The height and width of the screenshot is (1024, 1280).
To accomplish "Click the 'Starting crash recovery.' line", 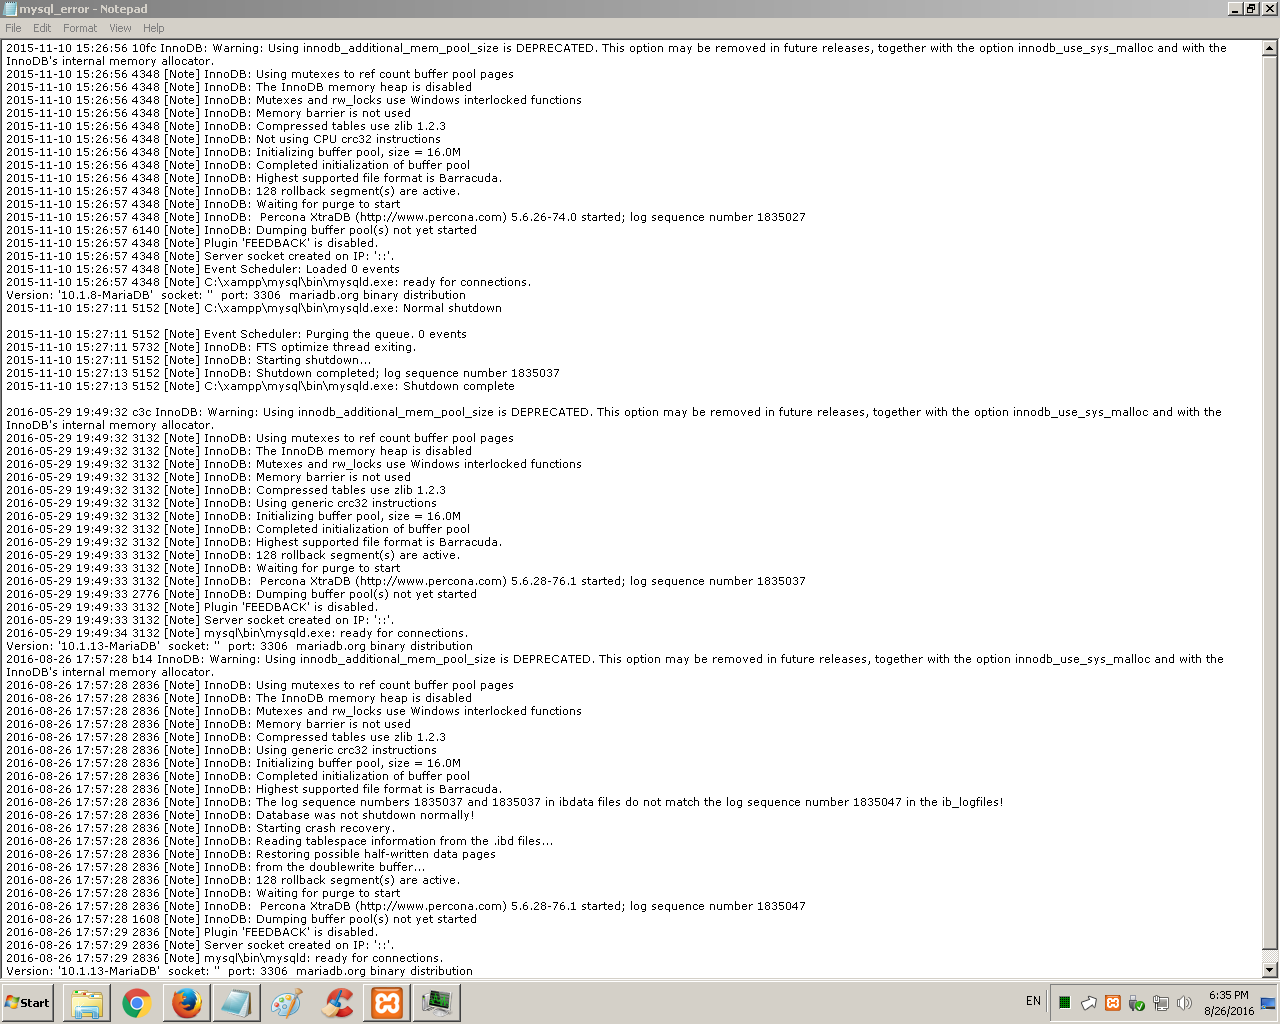I will [200, 828].
